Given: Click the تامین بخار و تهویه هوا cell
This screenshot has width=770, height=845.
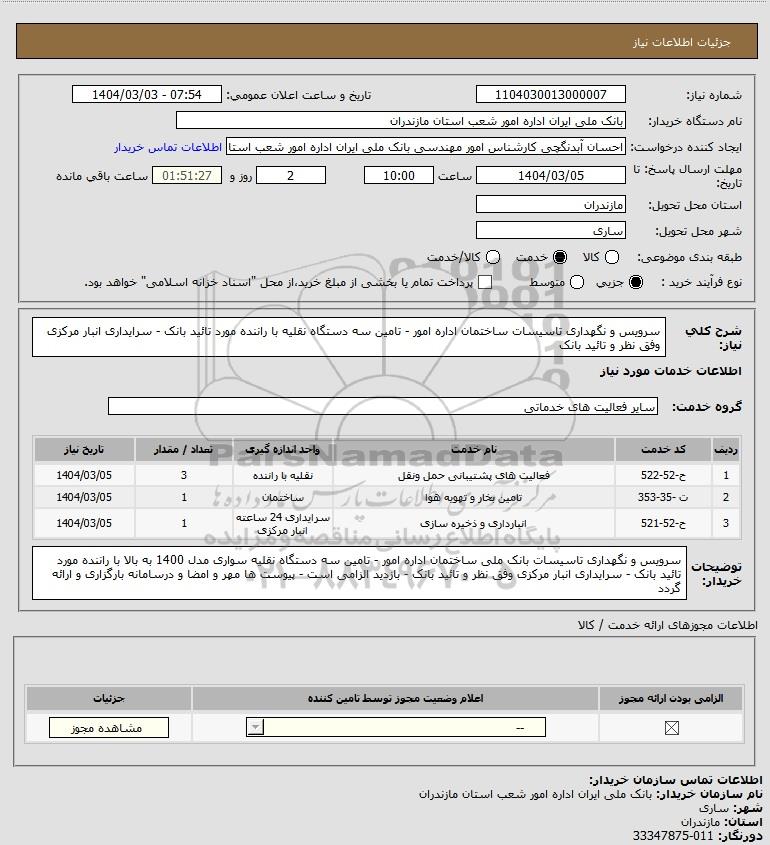Looking at the screenshot, I should (474, 497).
